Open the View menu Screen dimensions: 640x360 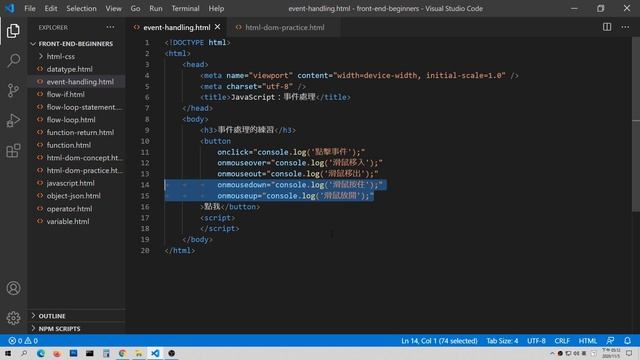coord(113,8)
